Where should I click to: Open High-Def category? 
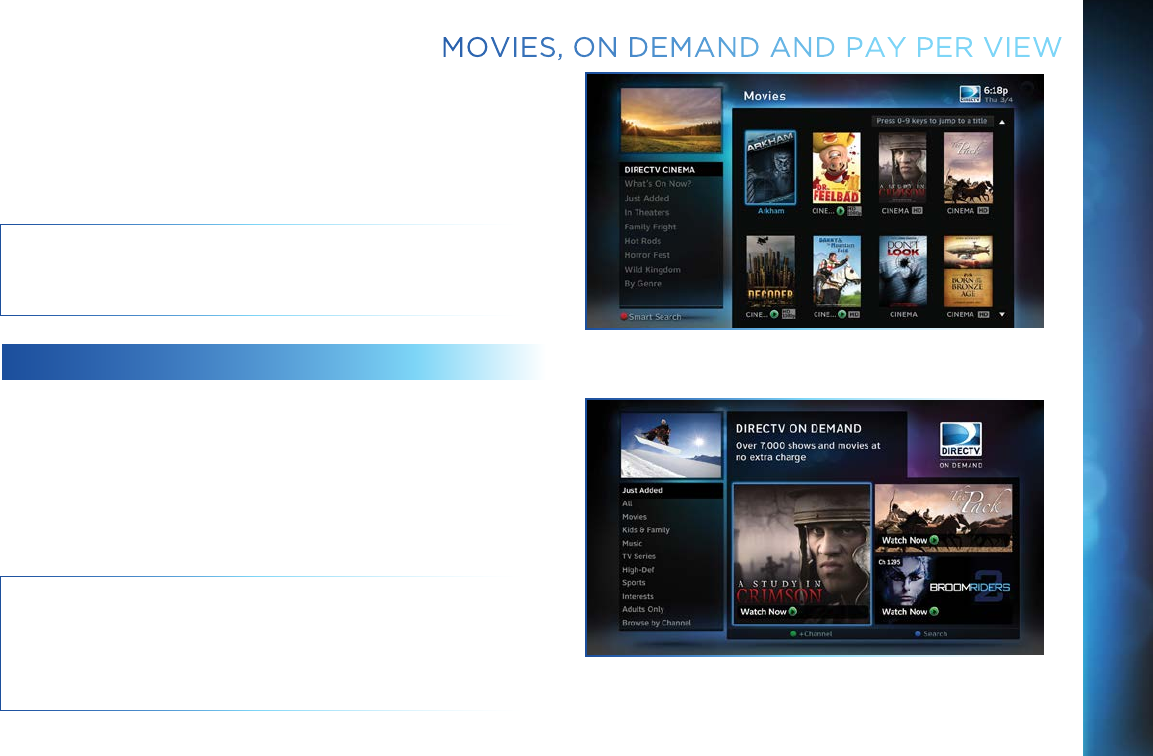[638, 570]
